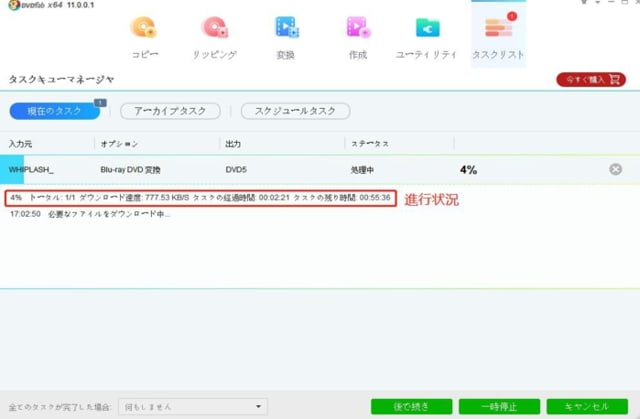Open the 作成 (Creator) module
Viewport: 640px width, 419px height.
point(358,36)
